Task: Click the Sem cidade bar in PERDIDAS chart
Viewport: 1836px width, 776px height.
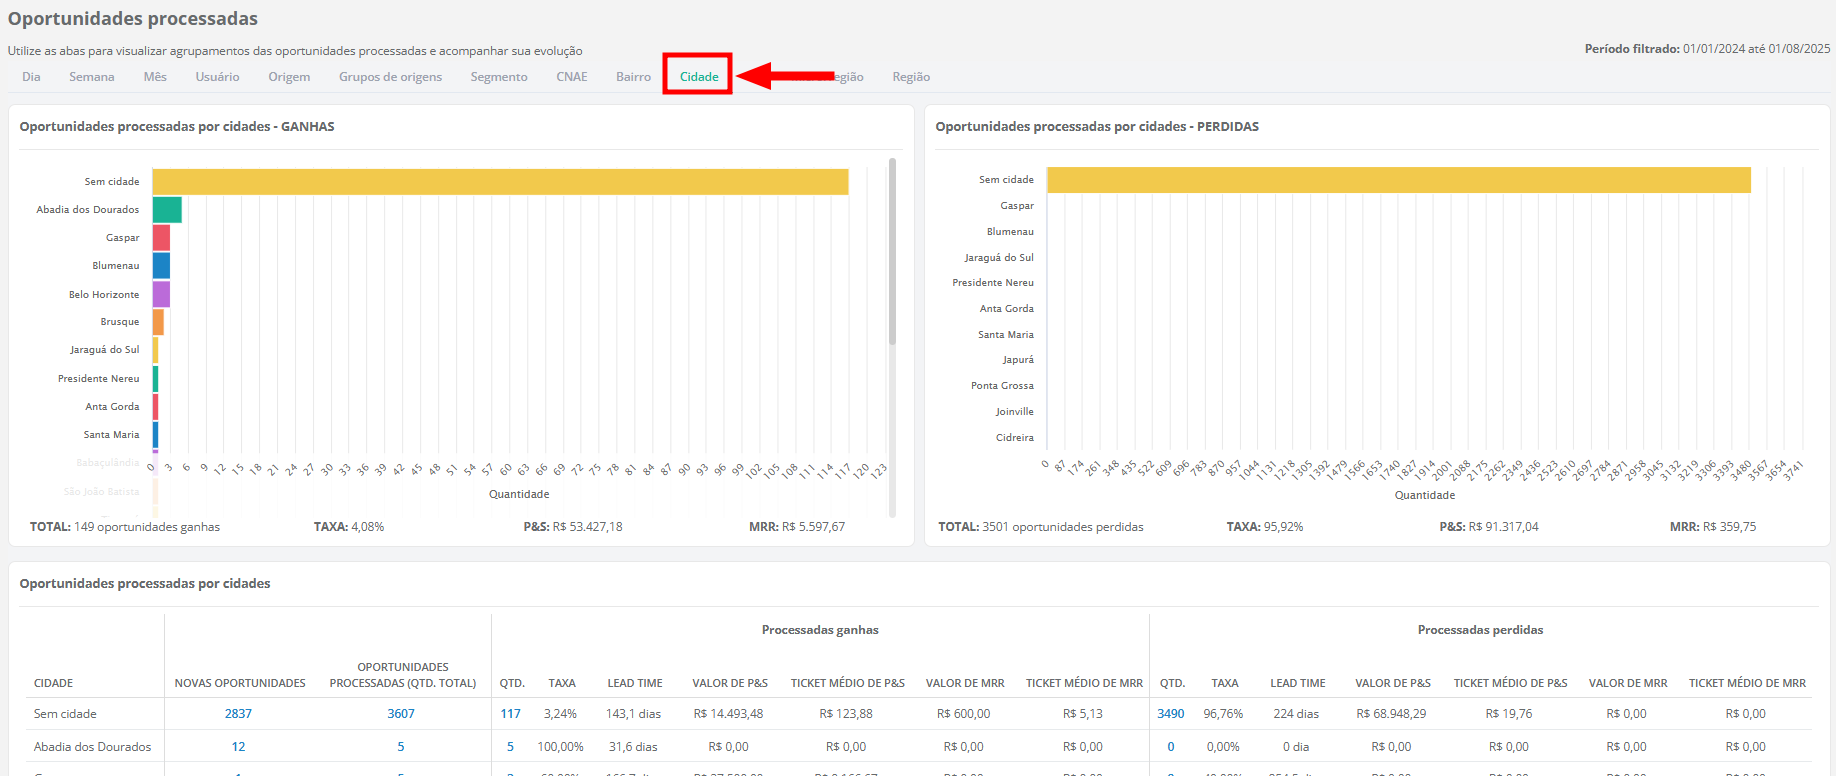Action: (x=1398, y=180)
